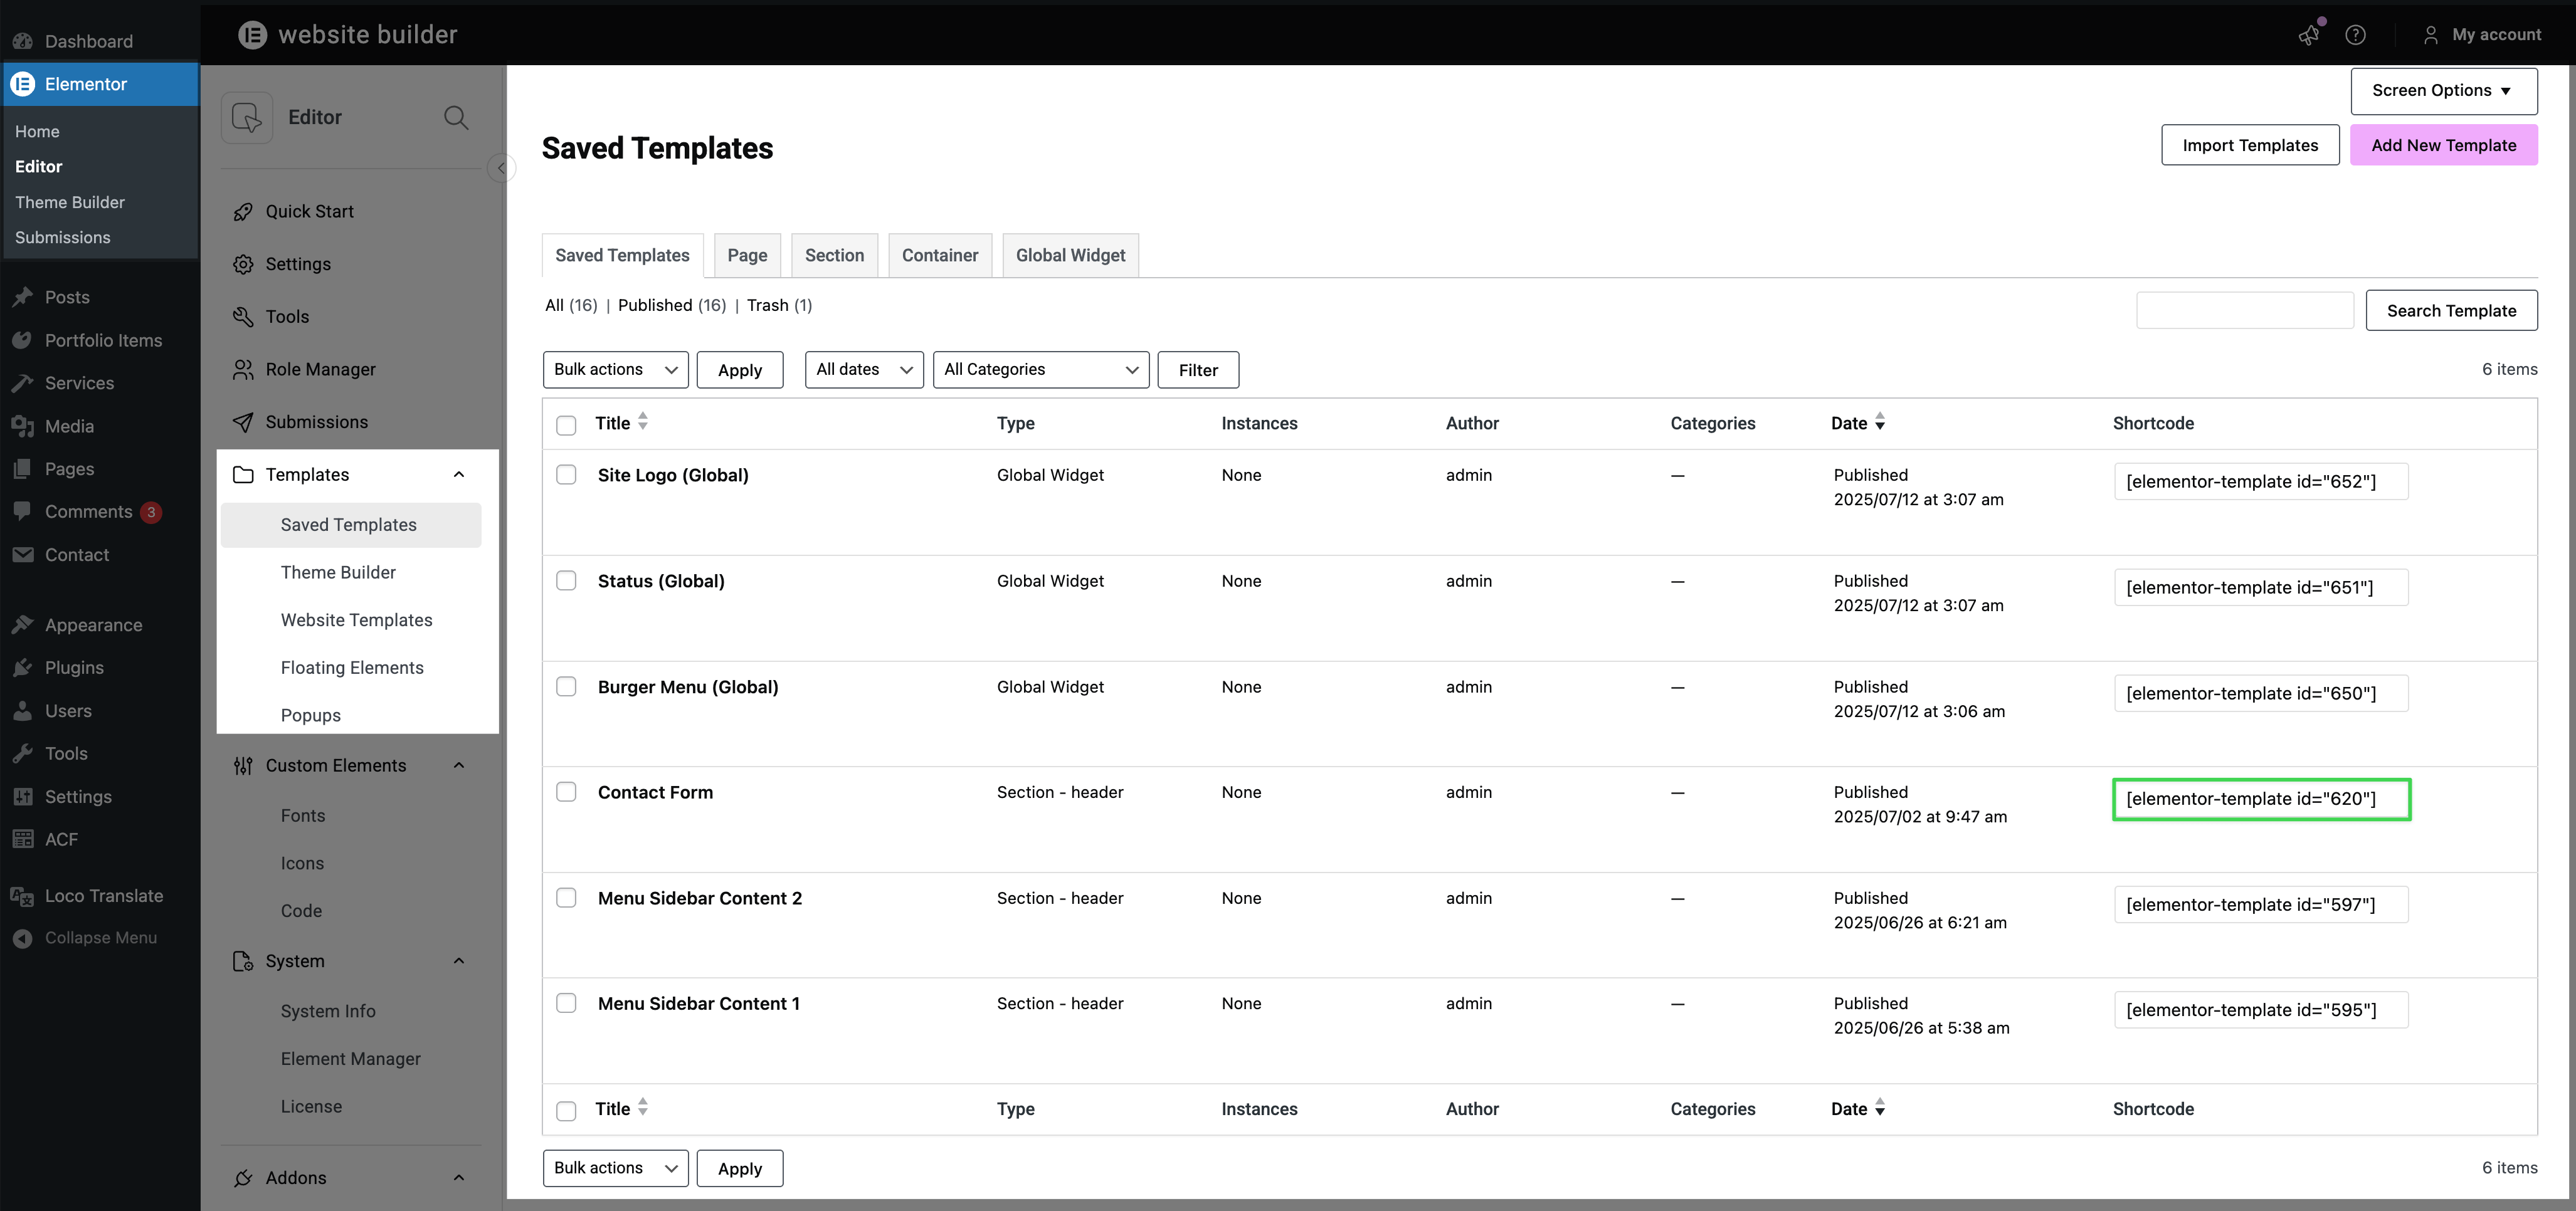This screenshot has height=1211, width=2576.
Task: Toggle the select-all checkbox in table header
Action: coord(566,425)
